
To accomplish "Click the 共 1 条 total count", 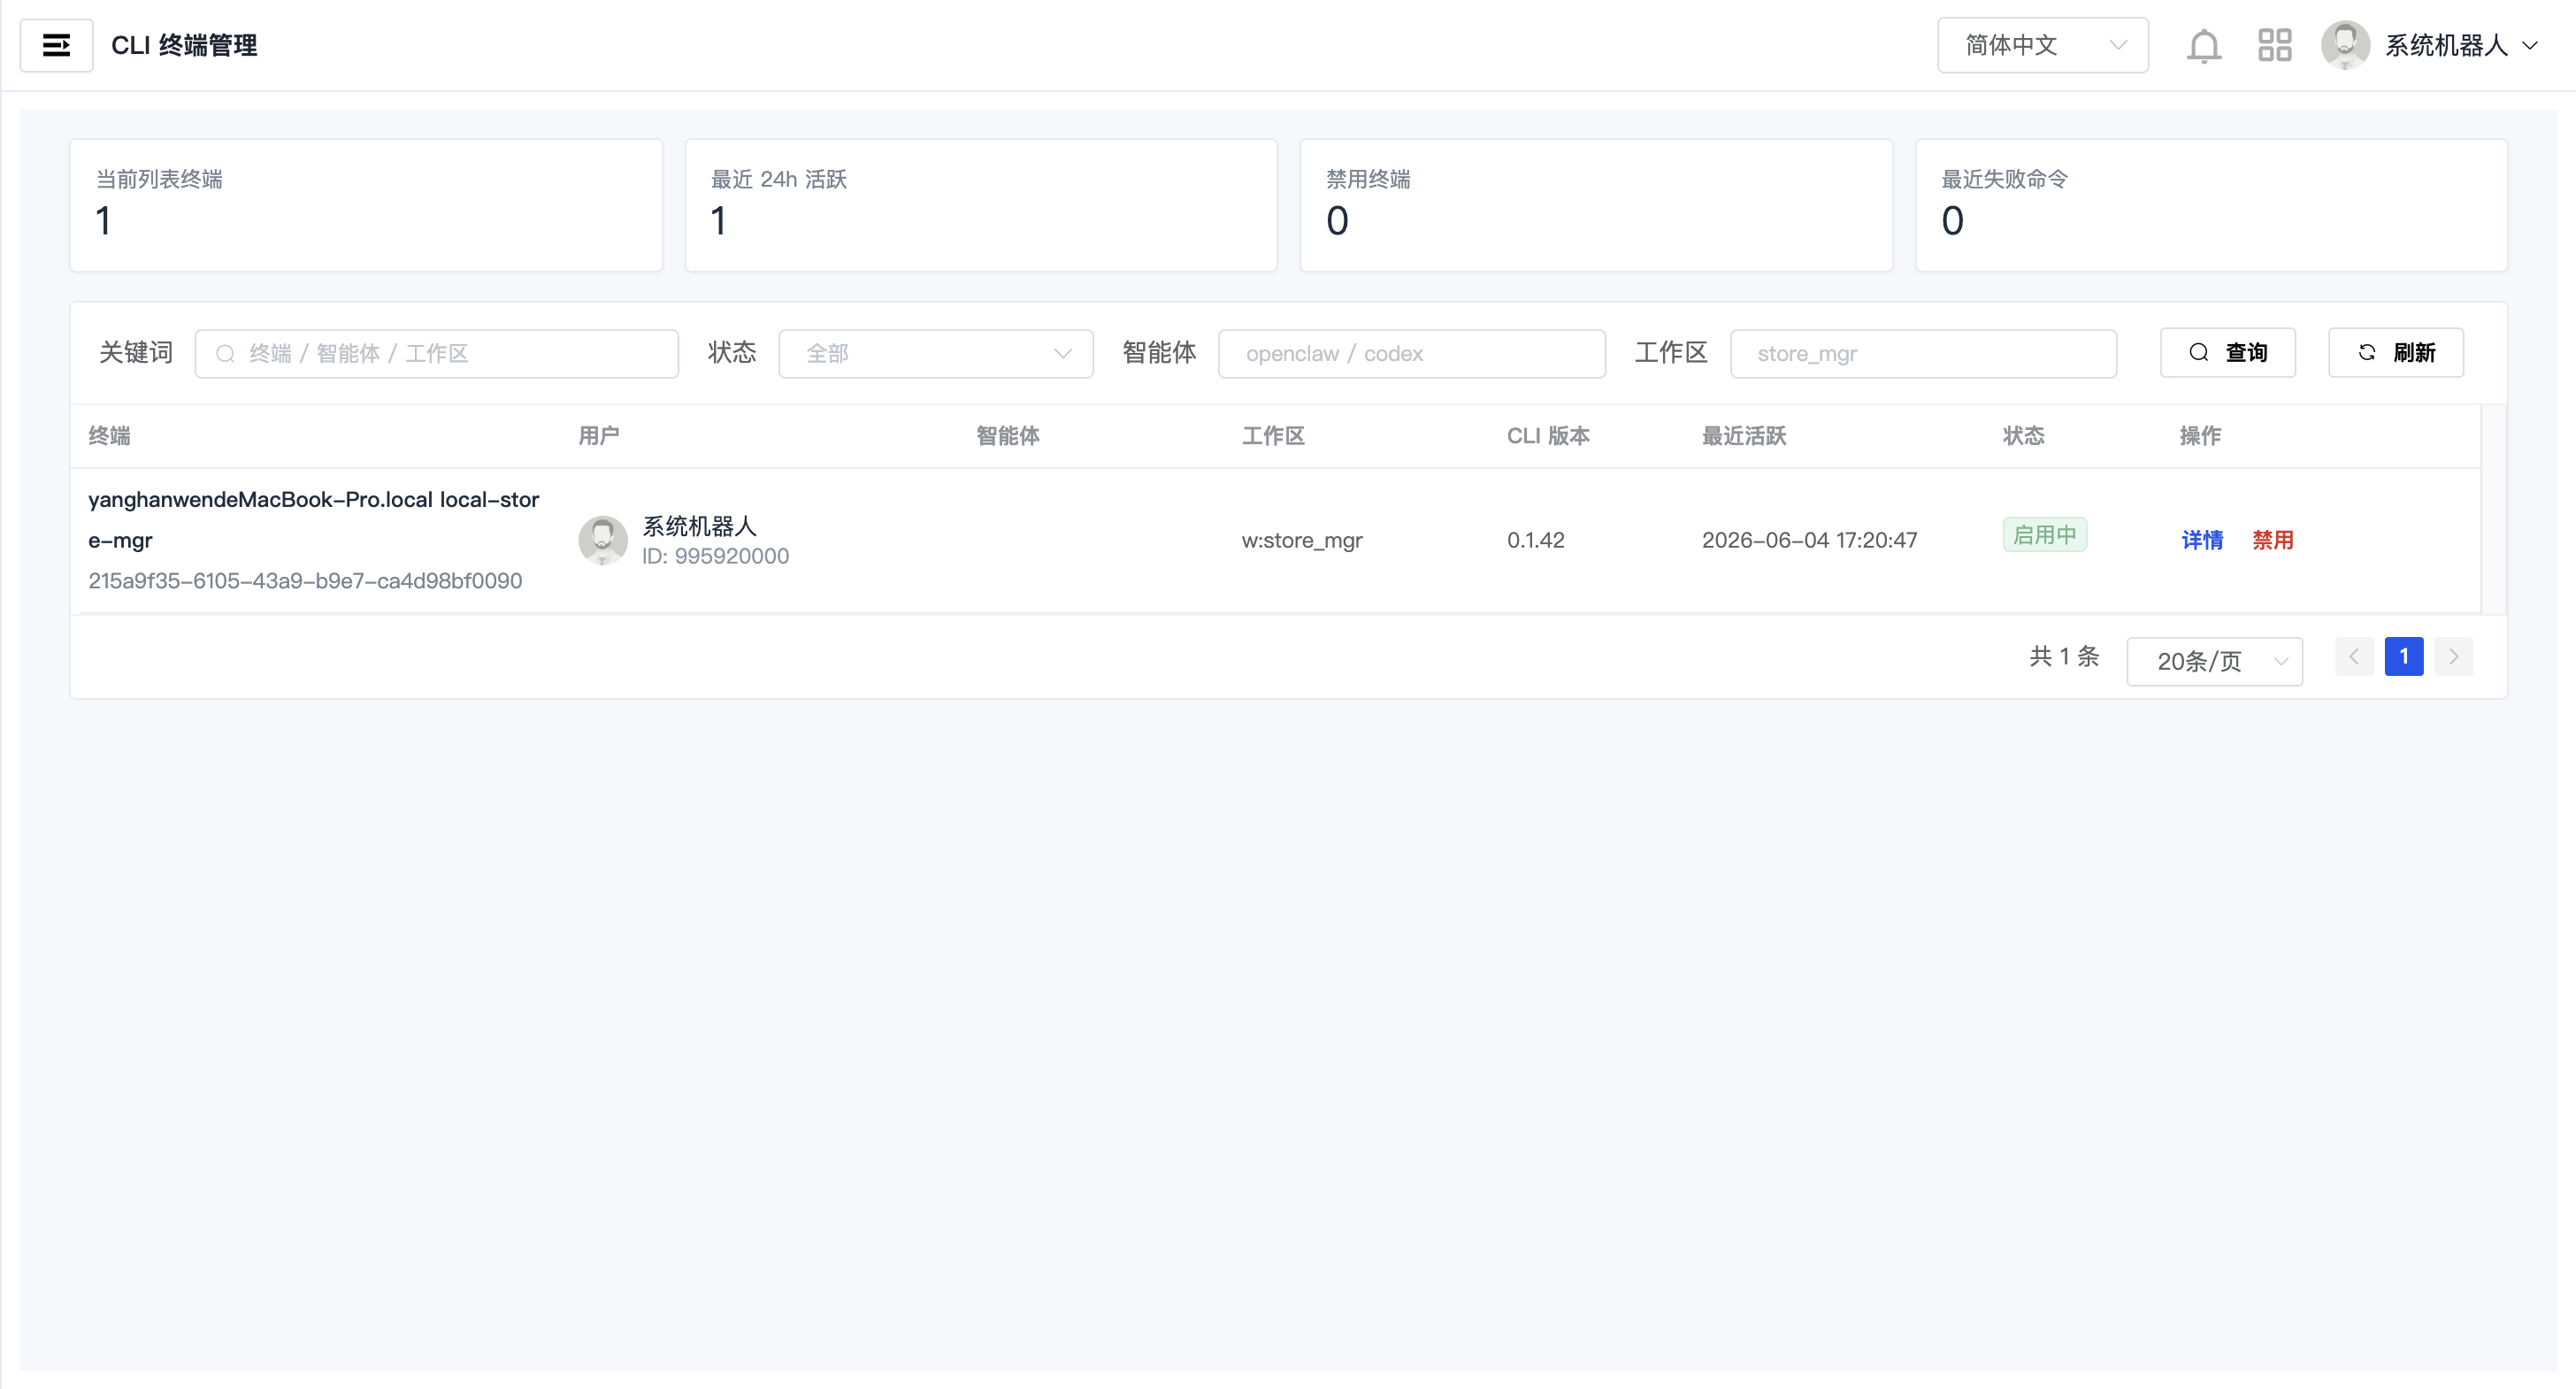I will tap(2064, 657).
